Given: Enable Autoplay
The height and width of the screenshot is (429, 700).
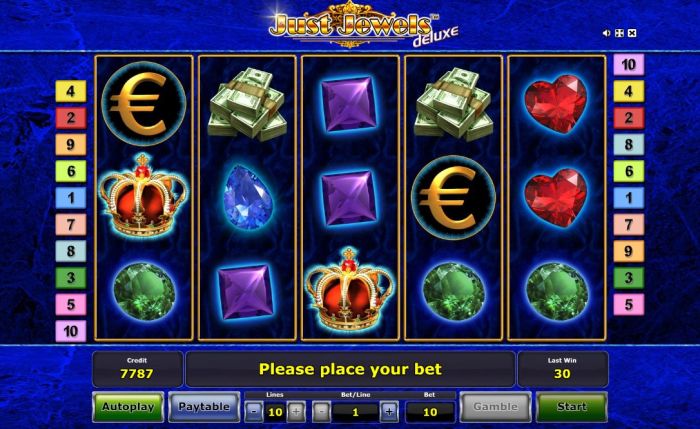Looking at the screenshot, I should (128, 407).
